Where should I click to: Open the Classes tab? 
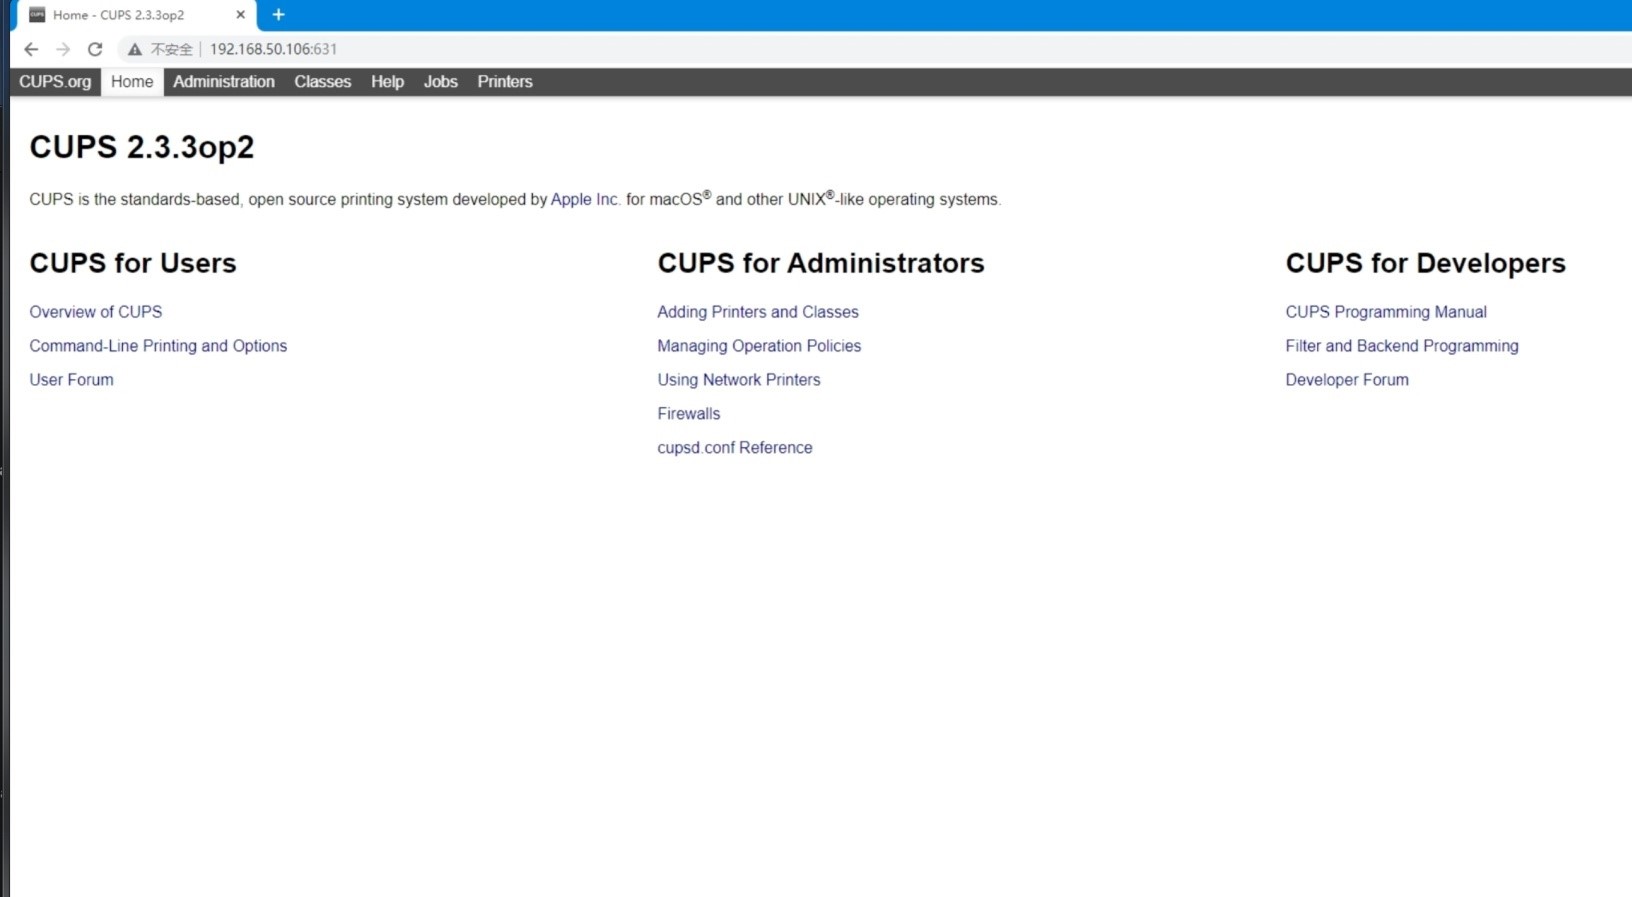[322, 82]
